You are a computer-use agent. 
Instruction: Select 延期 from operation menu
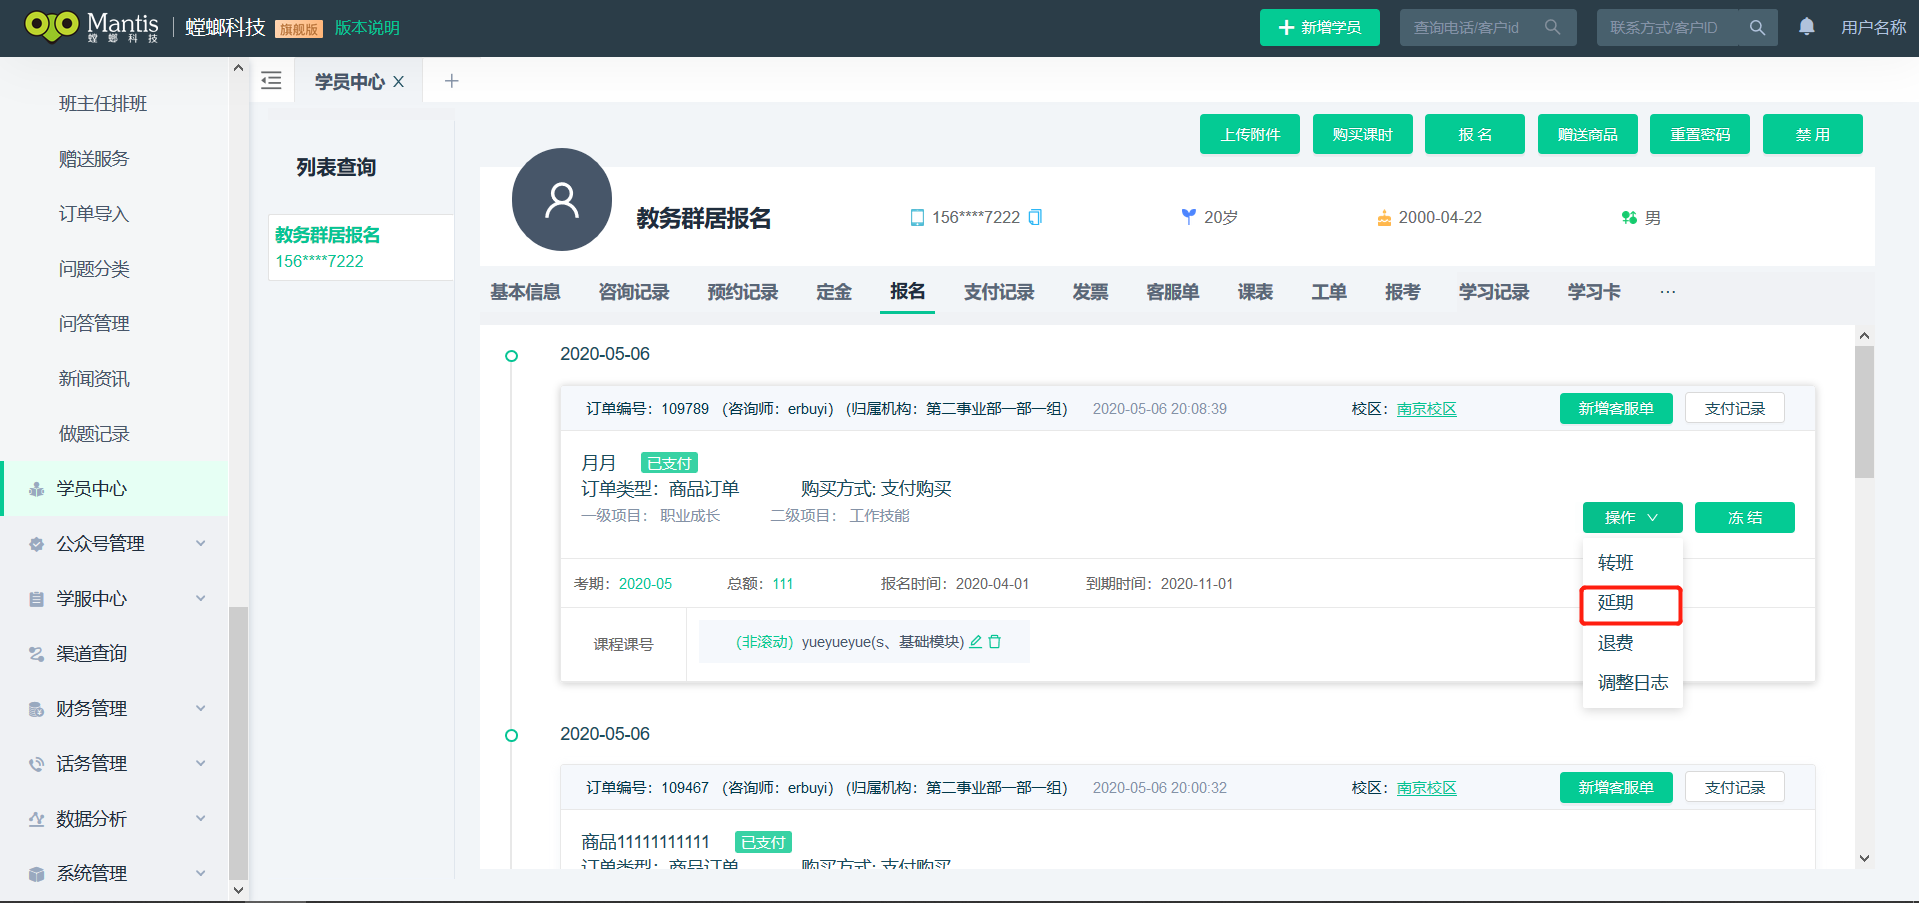pos(1632,603)
